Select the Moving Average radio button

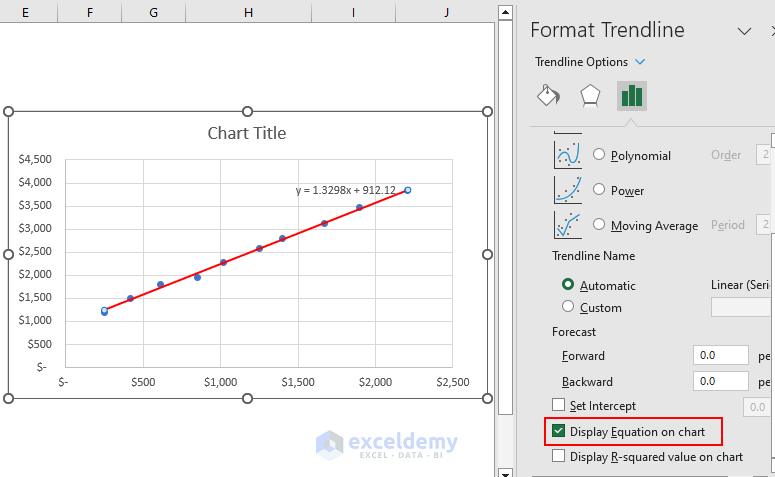[x=599, y=224]
